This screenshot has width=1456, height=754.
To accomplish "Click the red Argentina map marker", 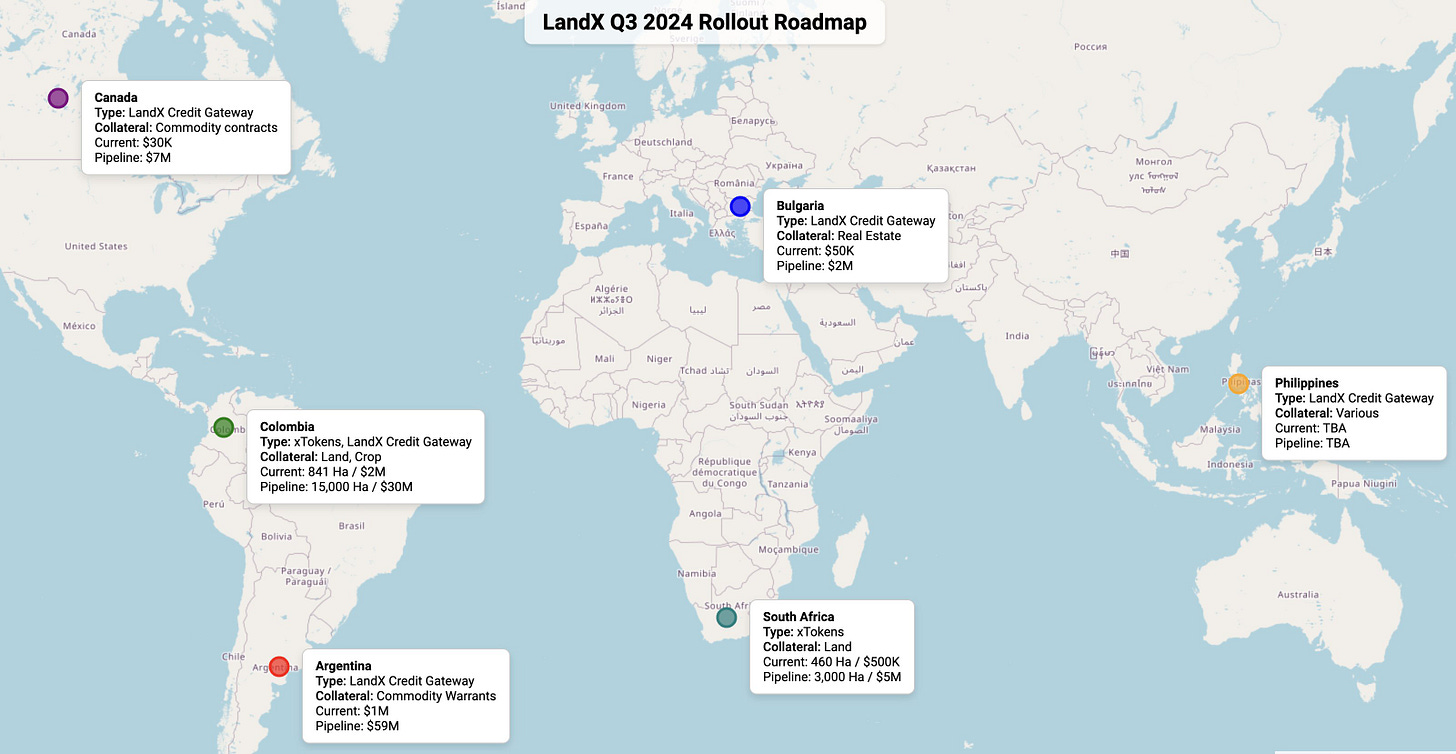I will 279,667.
